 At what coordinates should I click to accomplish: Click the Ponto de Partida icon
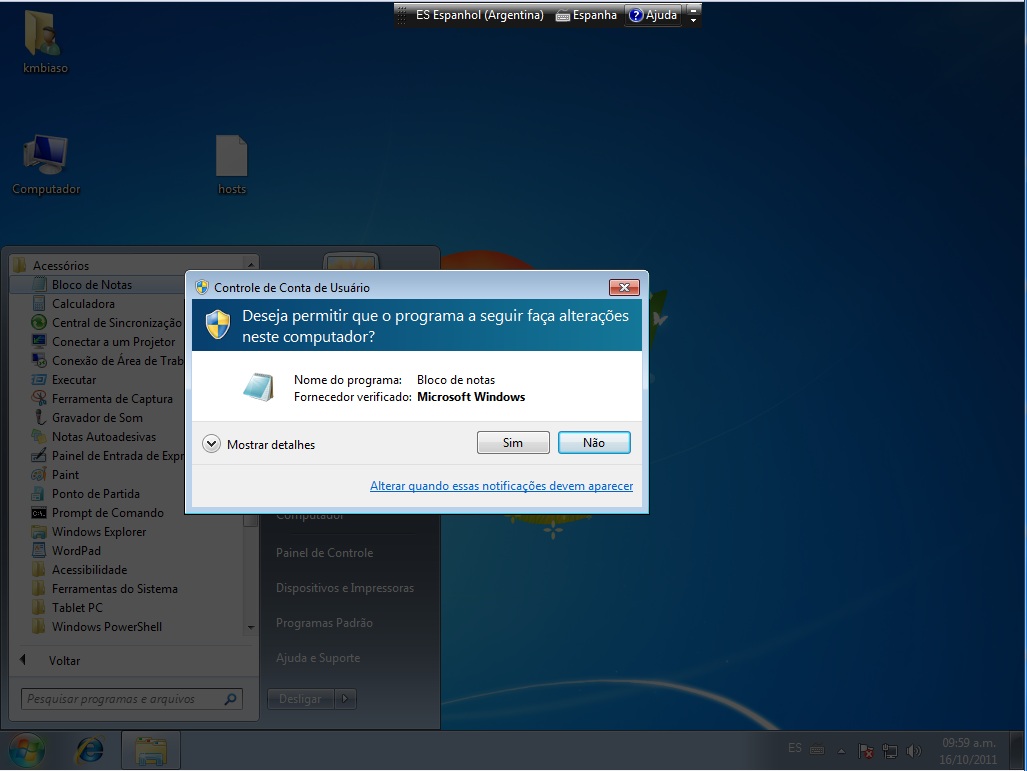39,493
